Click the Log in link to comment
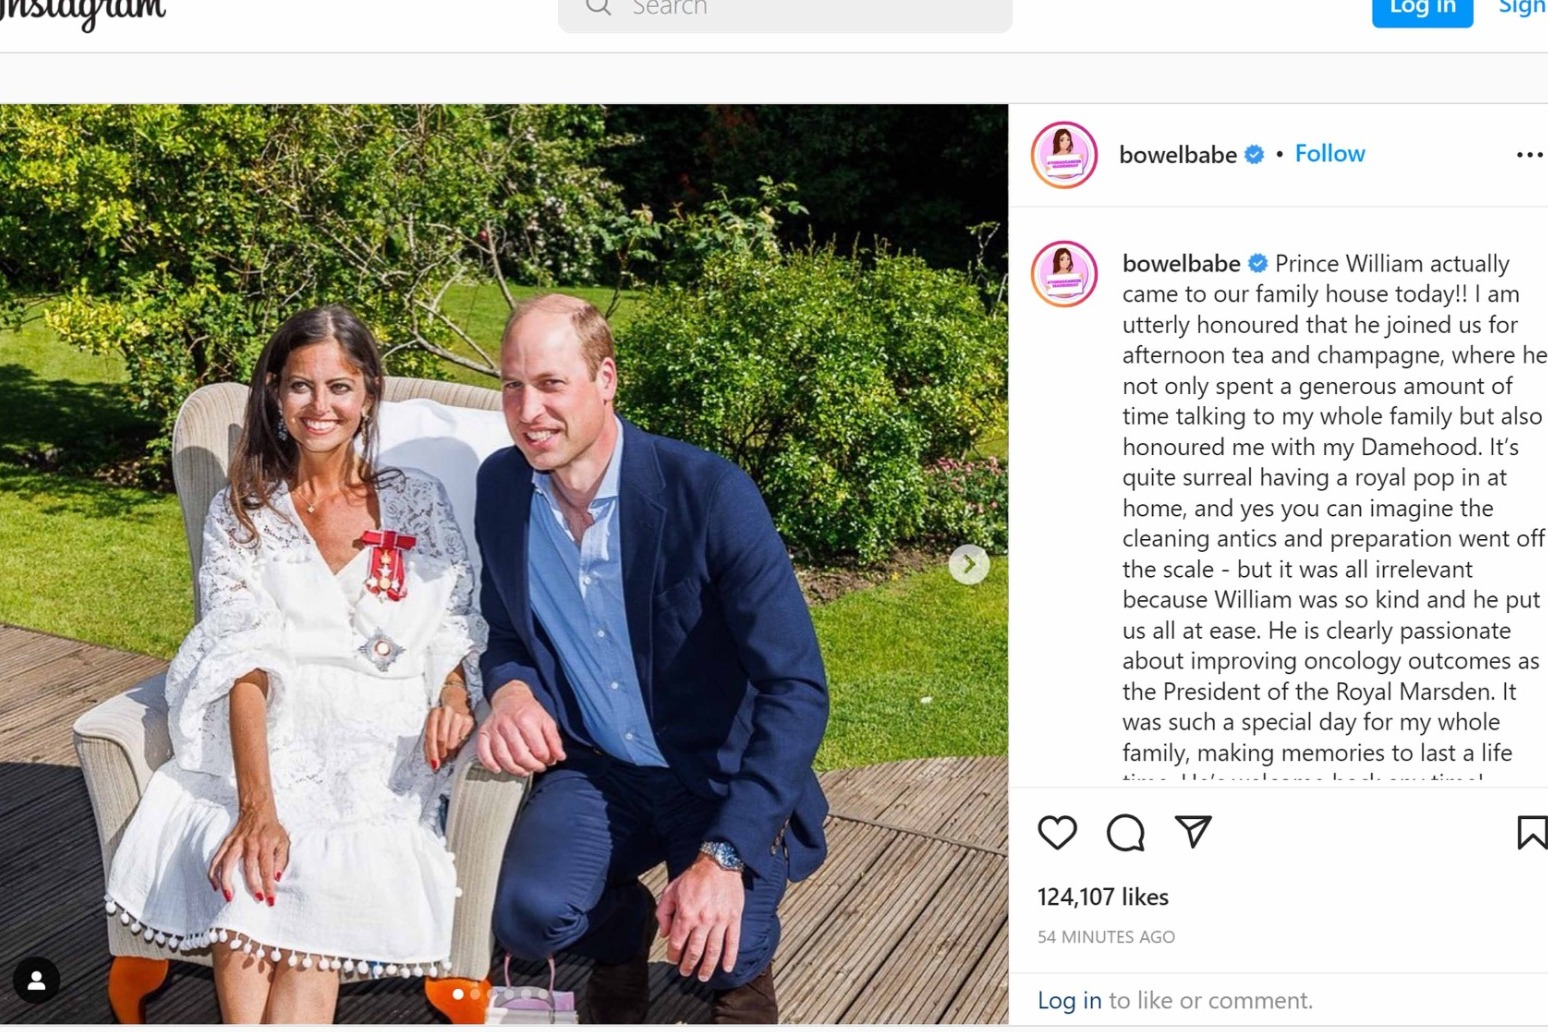The image size is (1548, 1032). pos(1069,1001)
